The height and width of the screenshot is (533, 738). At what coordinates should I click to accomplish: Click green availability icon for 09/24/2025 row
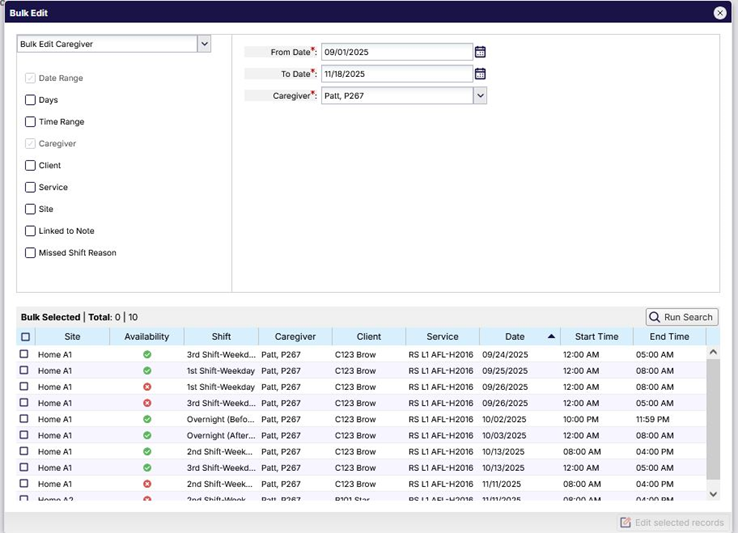click(x=147, y=355)
